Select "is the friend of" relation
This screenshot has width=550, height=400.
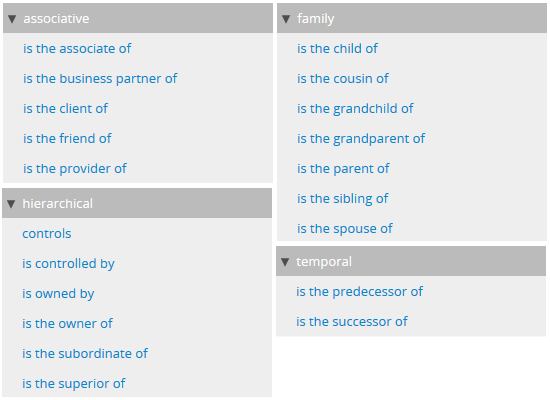click(67, 139)
